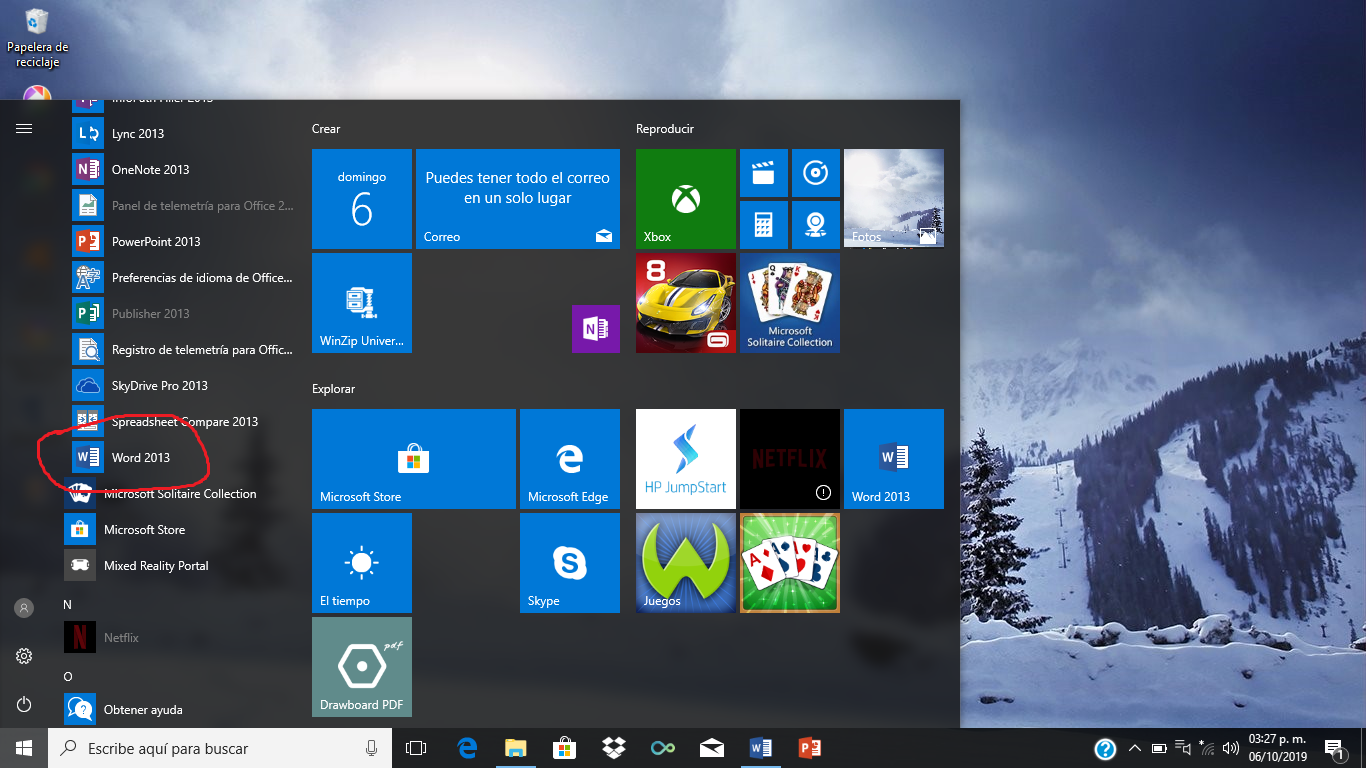The image size is (1366, 768).
Task: Open the user account options
Action: tap(24, 608)
